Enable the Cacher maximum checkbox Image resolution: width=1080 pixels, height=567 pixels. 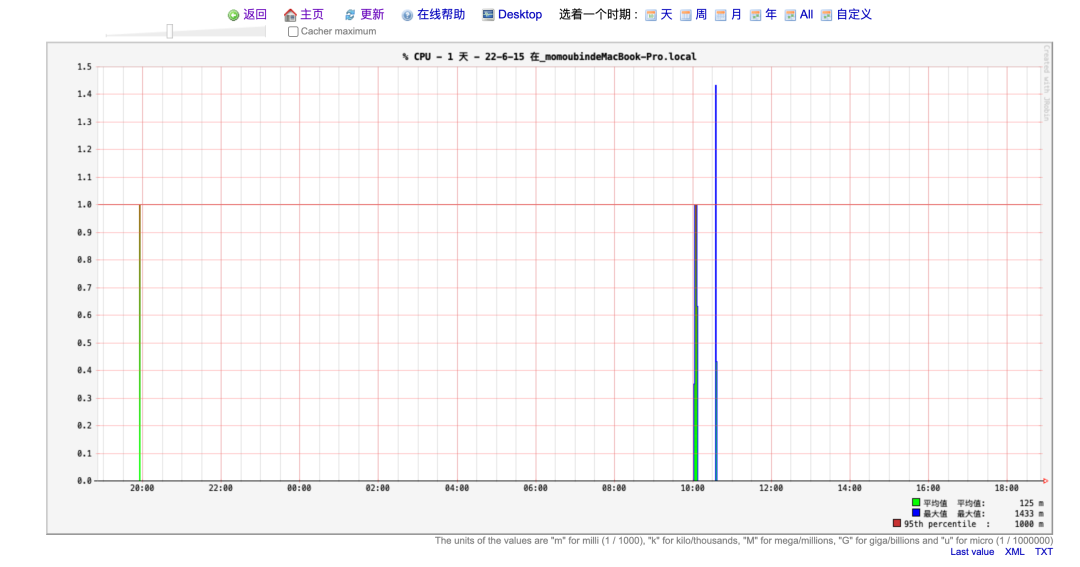click(x=293, y=32)
